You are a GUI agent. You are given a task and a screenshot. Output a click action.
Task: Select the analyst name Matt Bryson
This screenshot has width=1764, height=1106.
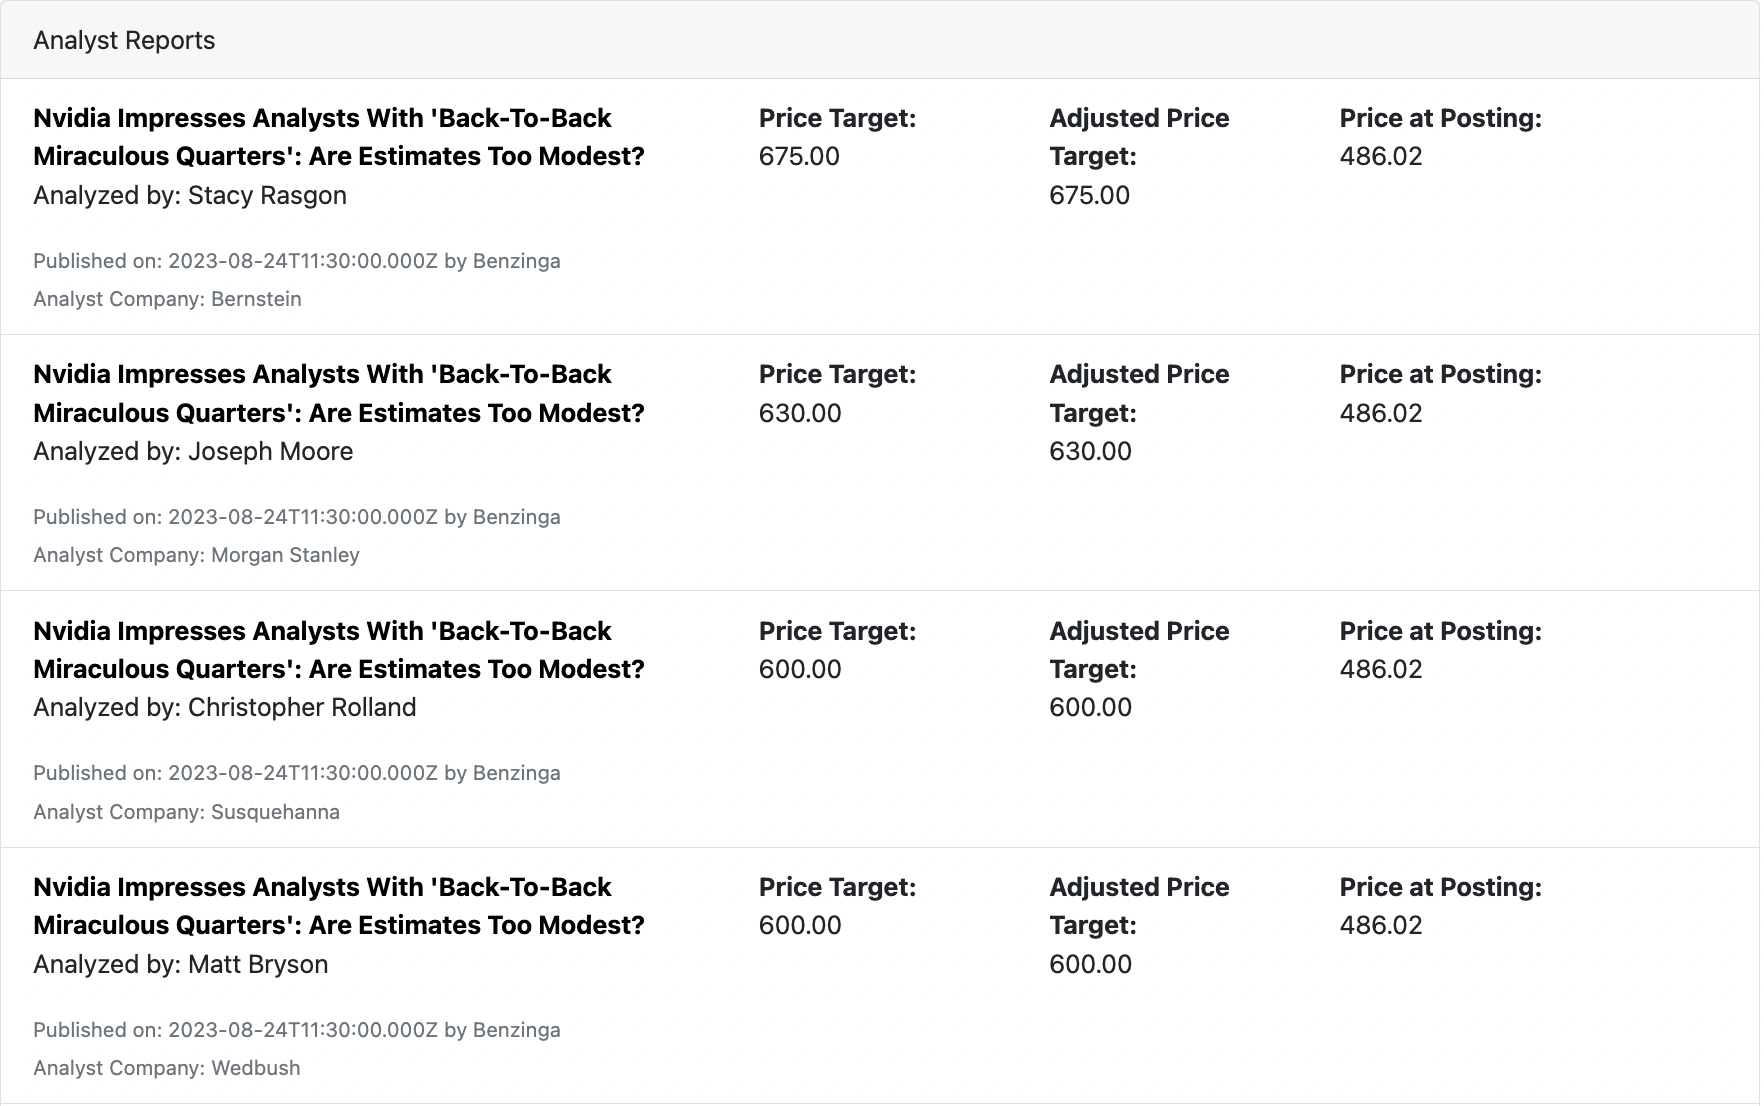click(x=258, y=964)
